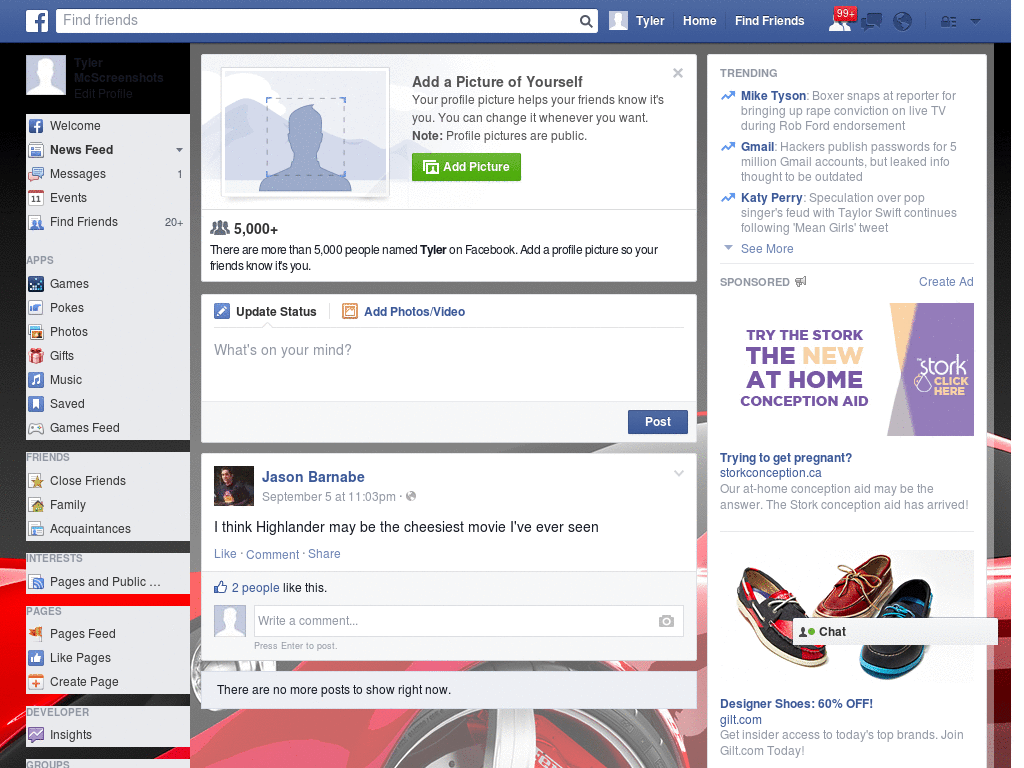1024x768 pixels.
Task: Open the Katy Perry trending topic
Action: [x=771, y=198]
